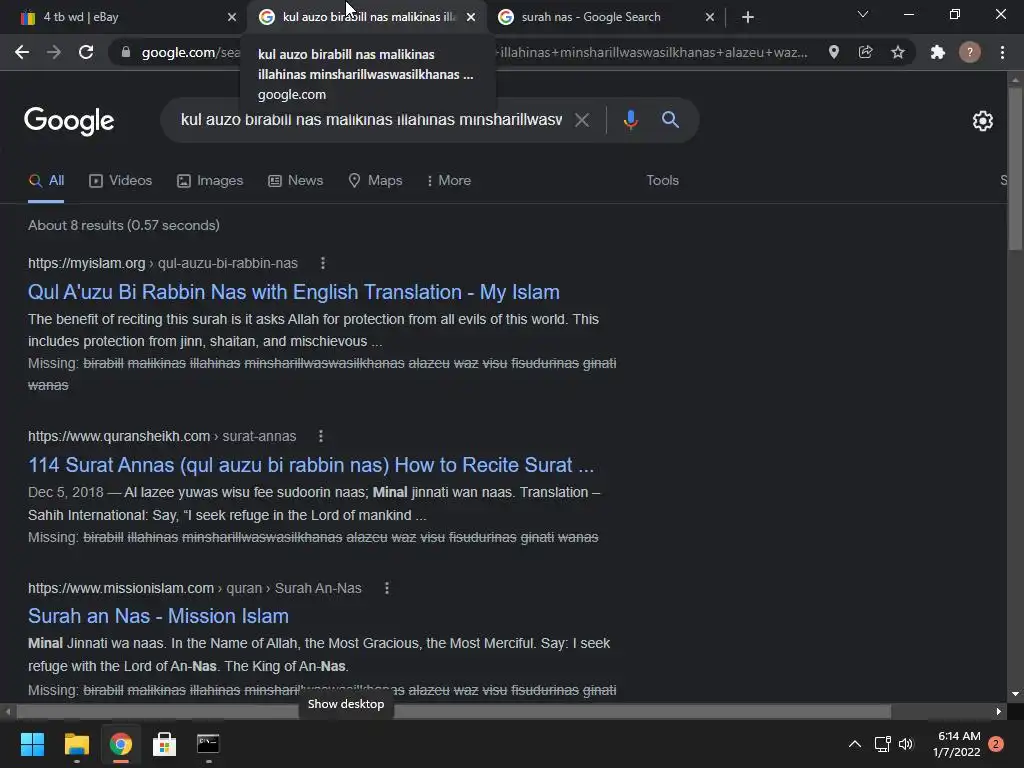The image size is (1024, 768).
Task: Switch to Images results
Action: click(210, 180)
